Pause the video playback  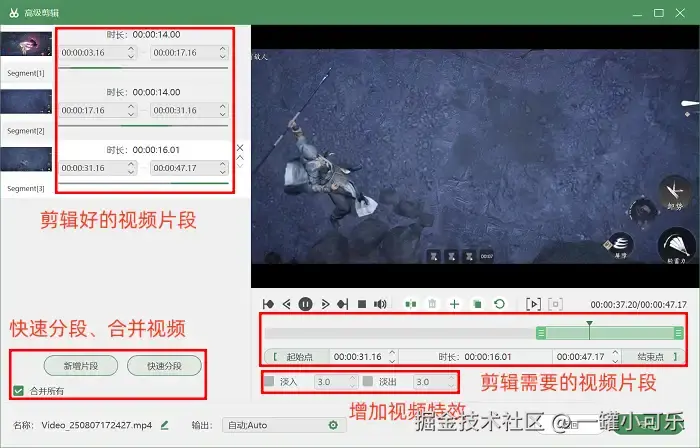[x=305, y=304]
